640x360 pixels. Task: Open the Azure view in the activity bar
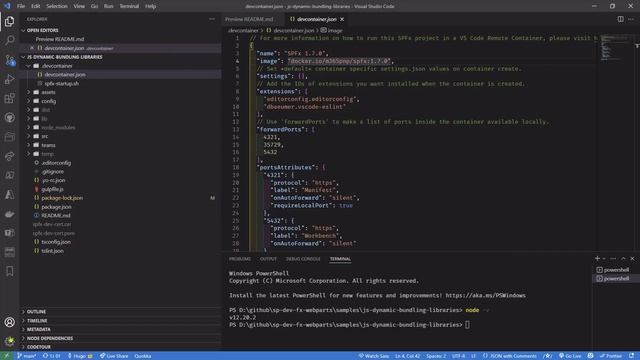[9, 195]
